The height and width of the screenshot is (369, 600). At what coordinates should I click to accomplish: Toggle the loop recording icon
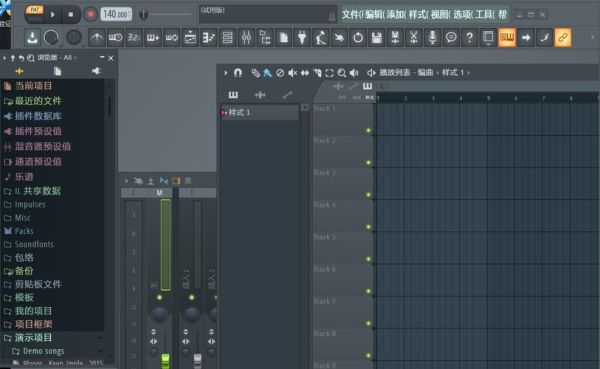click(x=171, y=38)
